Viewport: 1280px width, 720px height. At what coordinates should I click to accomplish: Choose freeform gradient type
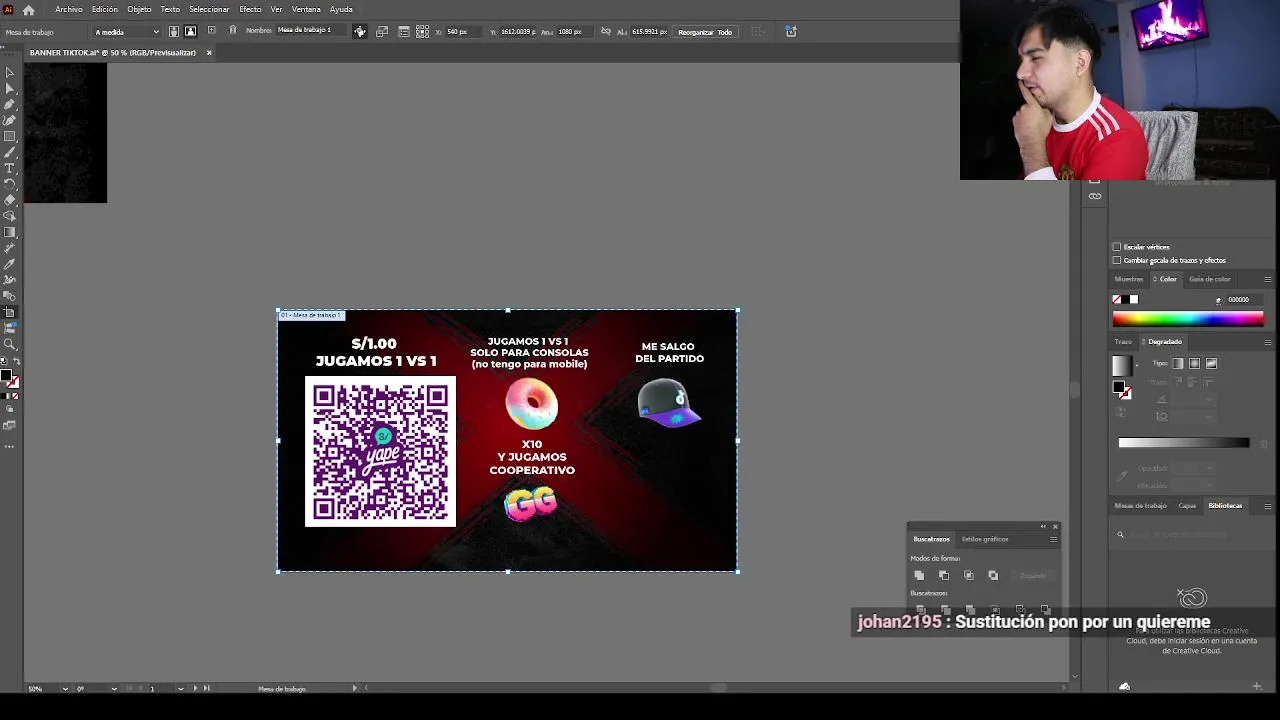click(1211, 364)
